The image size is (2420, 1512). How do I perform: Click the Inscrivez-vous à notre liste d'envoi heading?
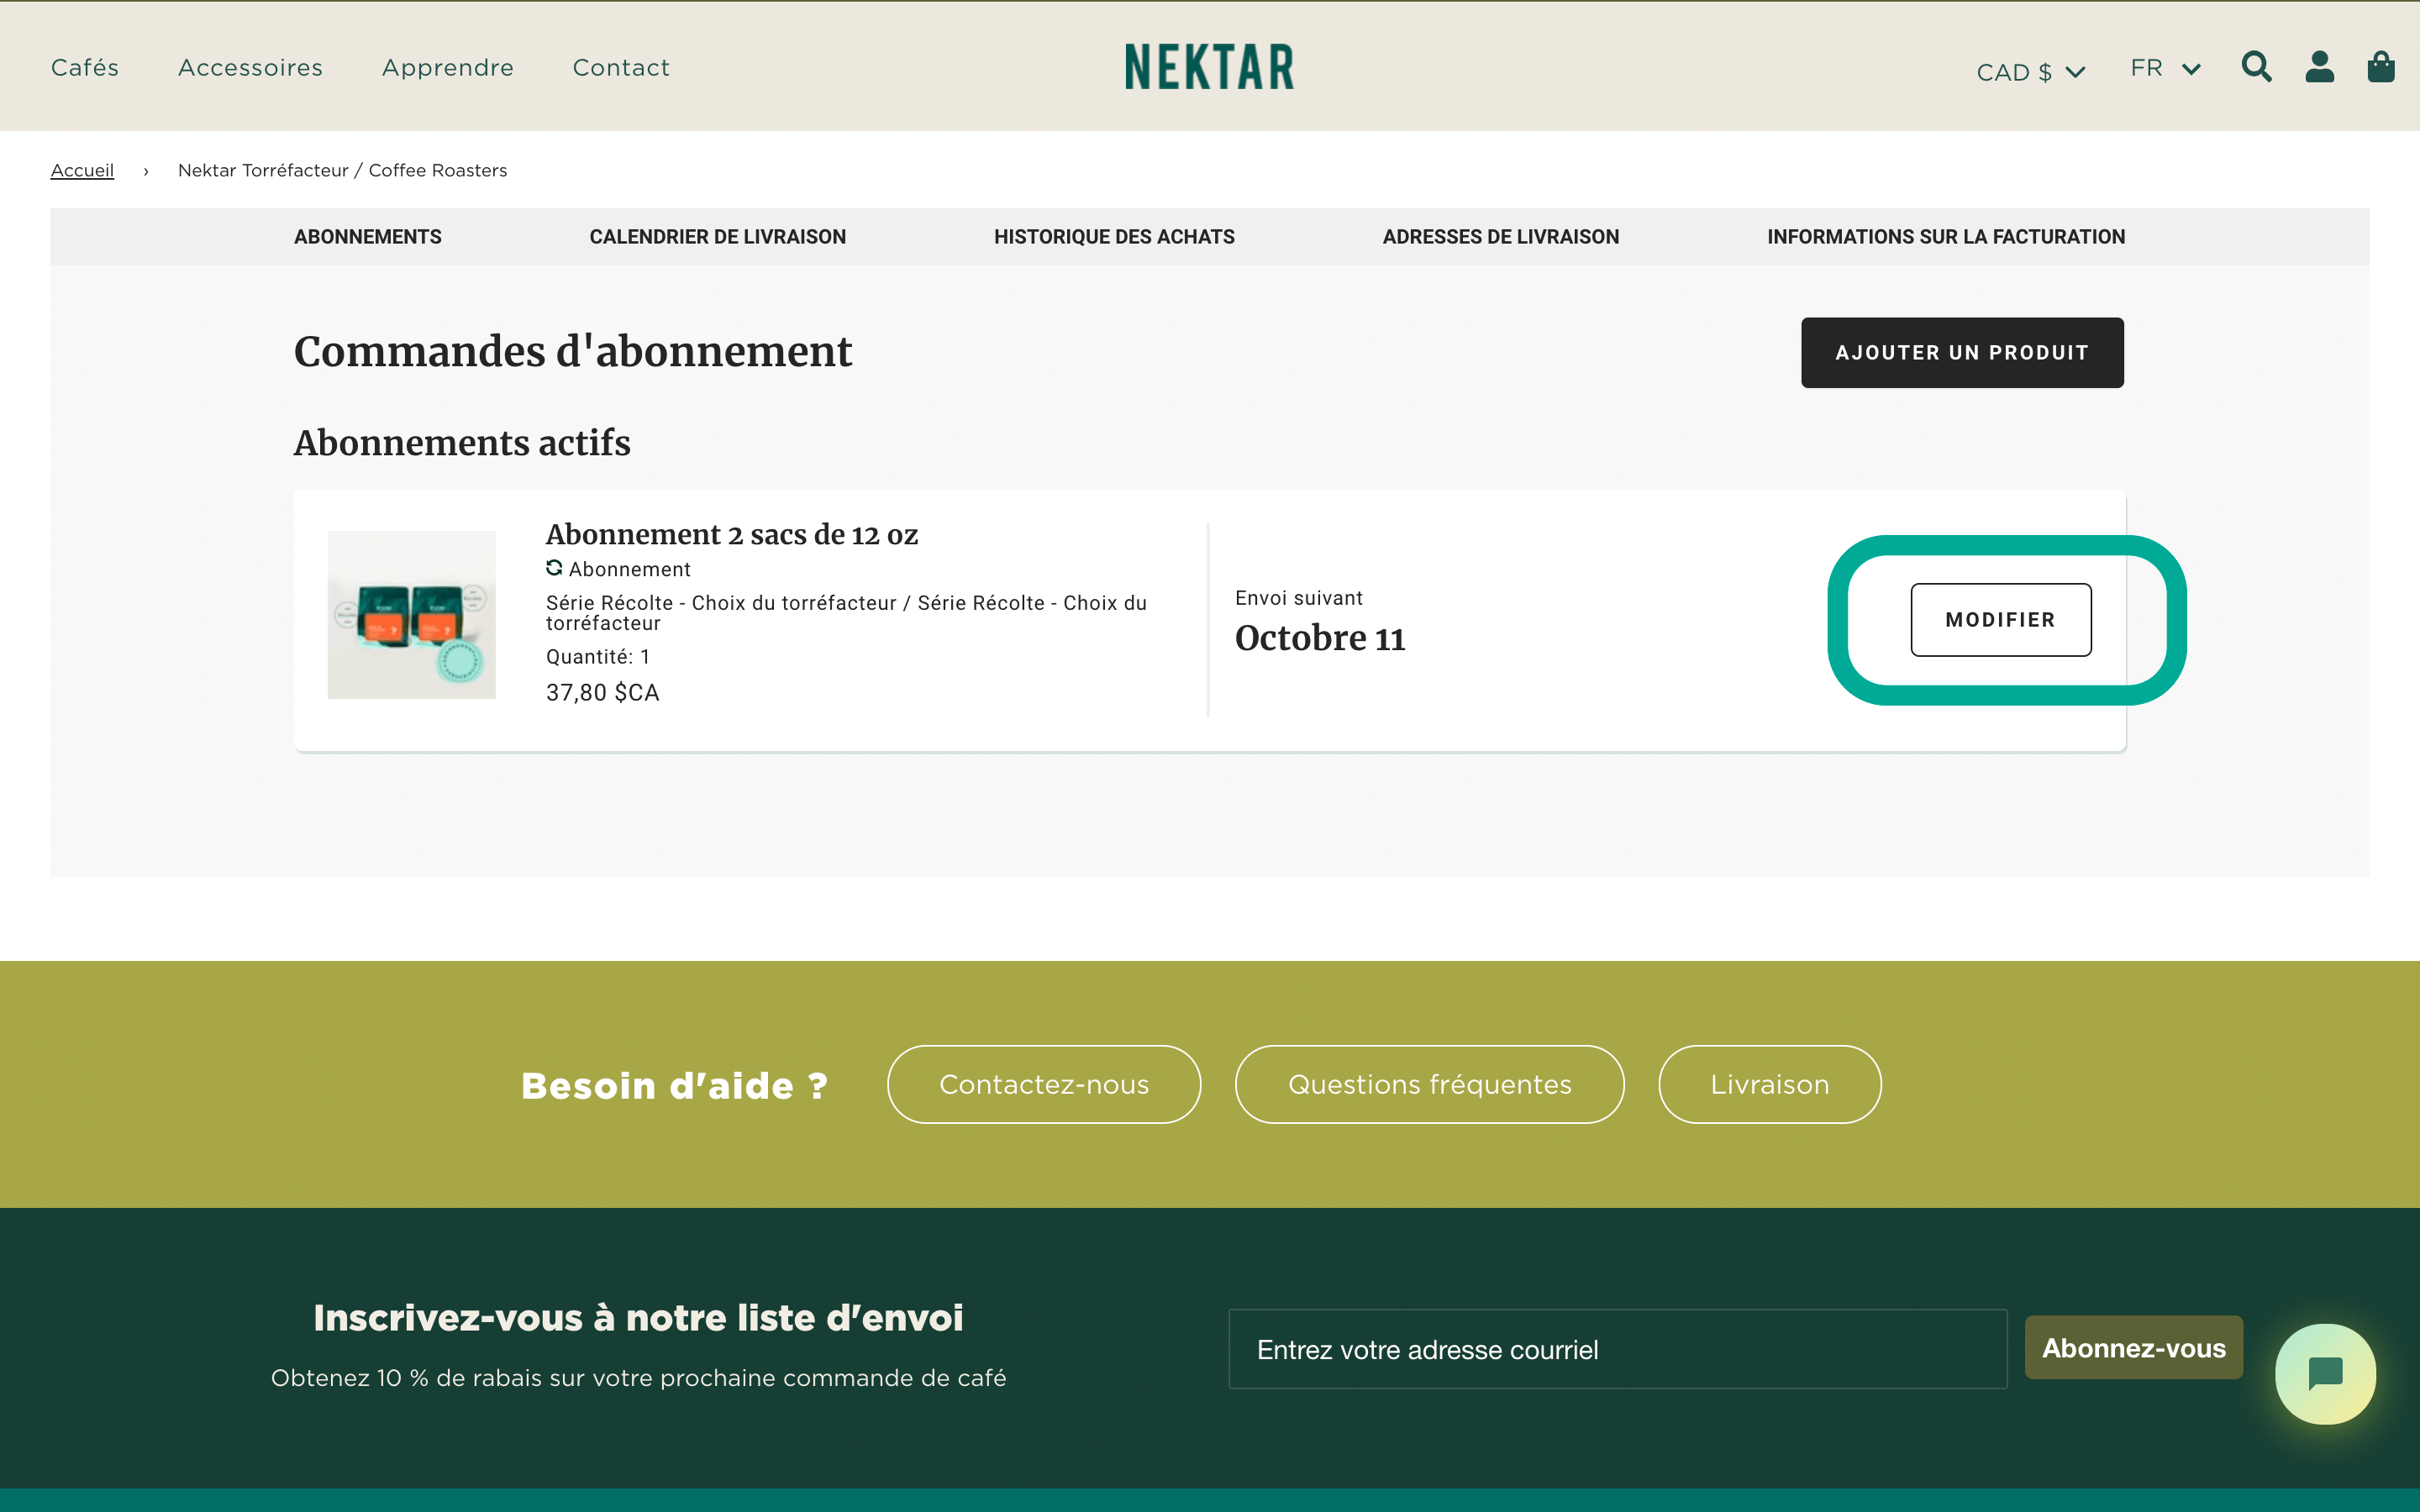click(x=638, y=1318)
